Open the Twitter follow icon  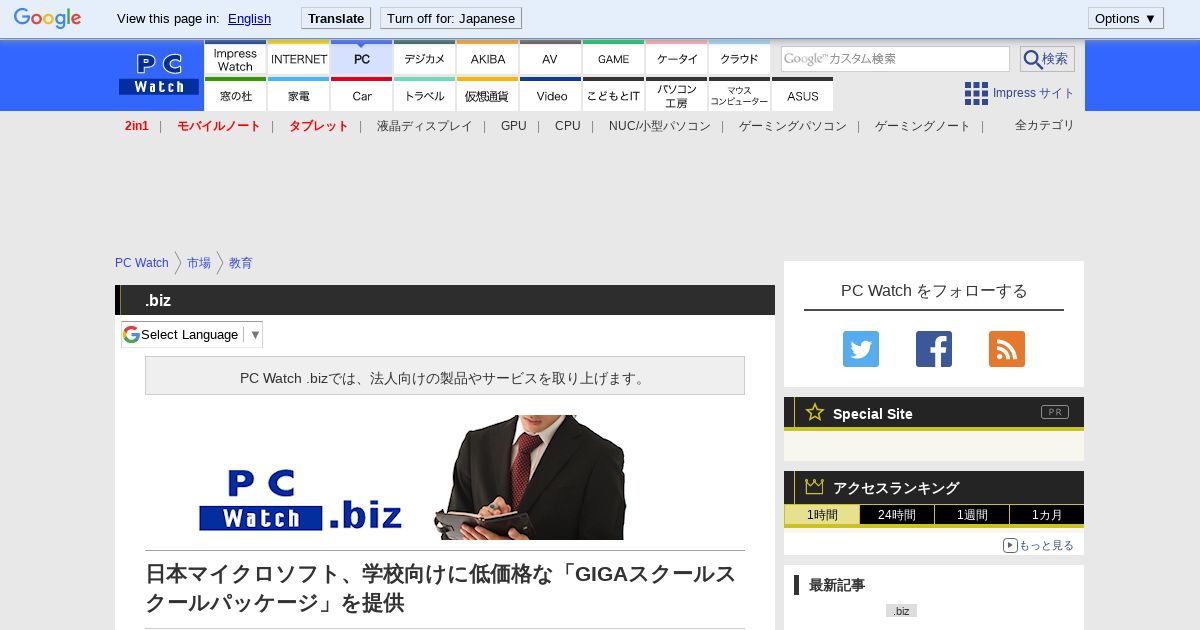[861, 349]
